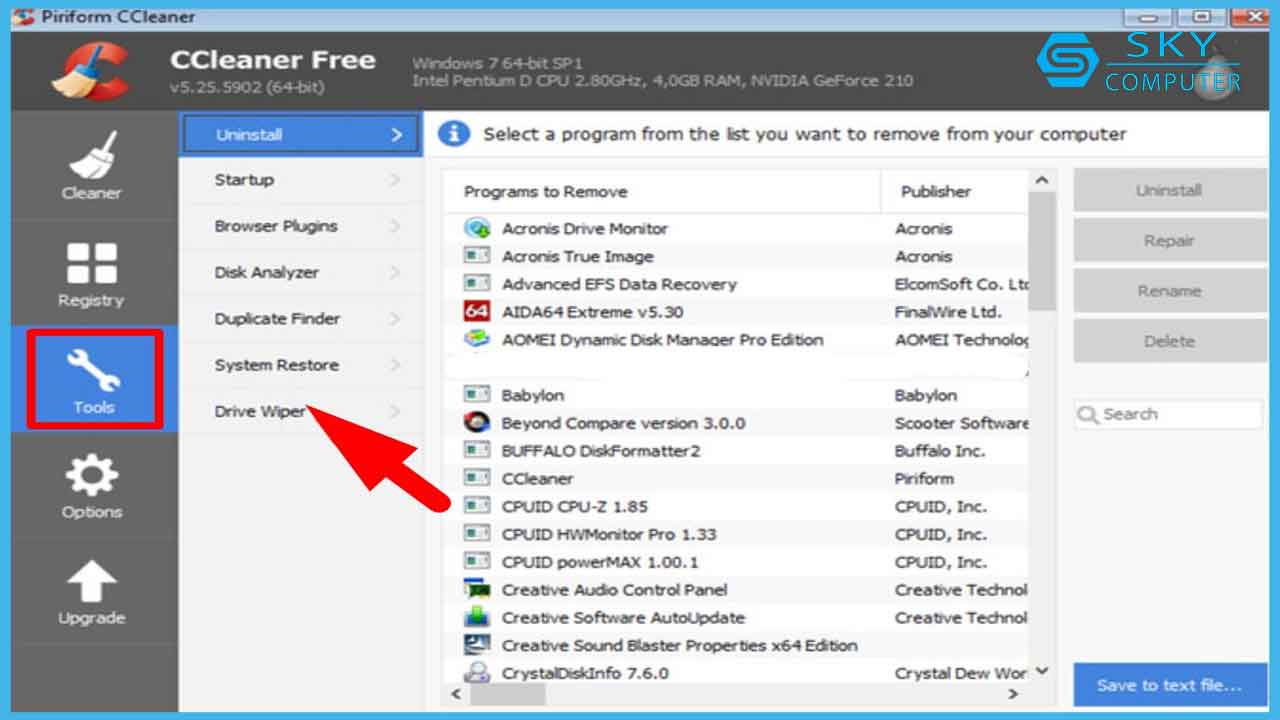Click the vertical scrollbar down arrow

coord(1041,671)
